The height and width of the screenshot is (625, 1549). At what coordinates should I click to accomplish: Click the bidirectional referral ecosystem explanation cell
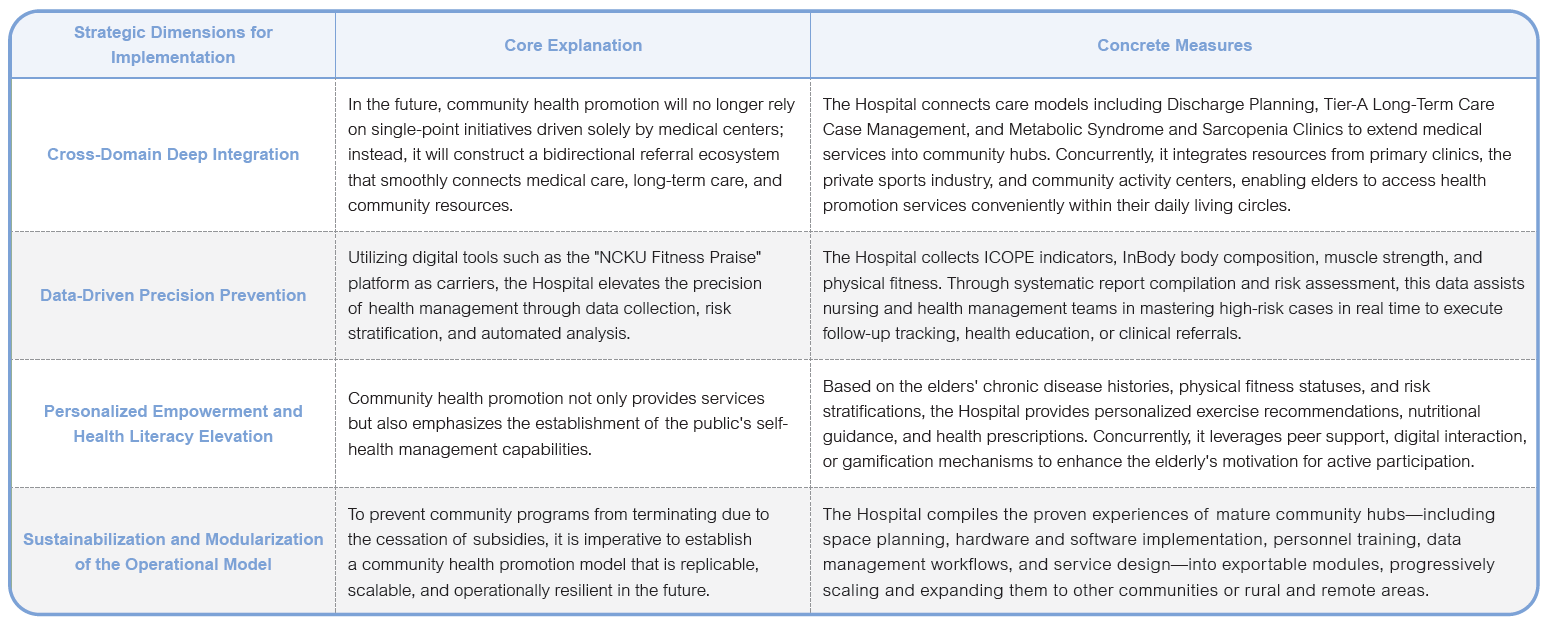coord(573,154)
